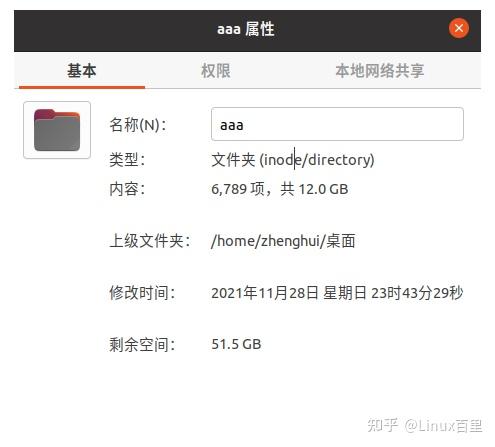
Task: Click the 文件夹 (inode/directory) type text
Action: coord(293,160)
